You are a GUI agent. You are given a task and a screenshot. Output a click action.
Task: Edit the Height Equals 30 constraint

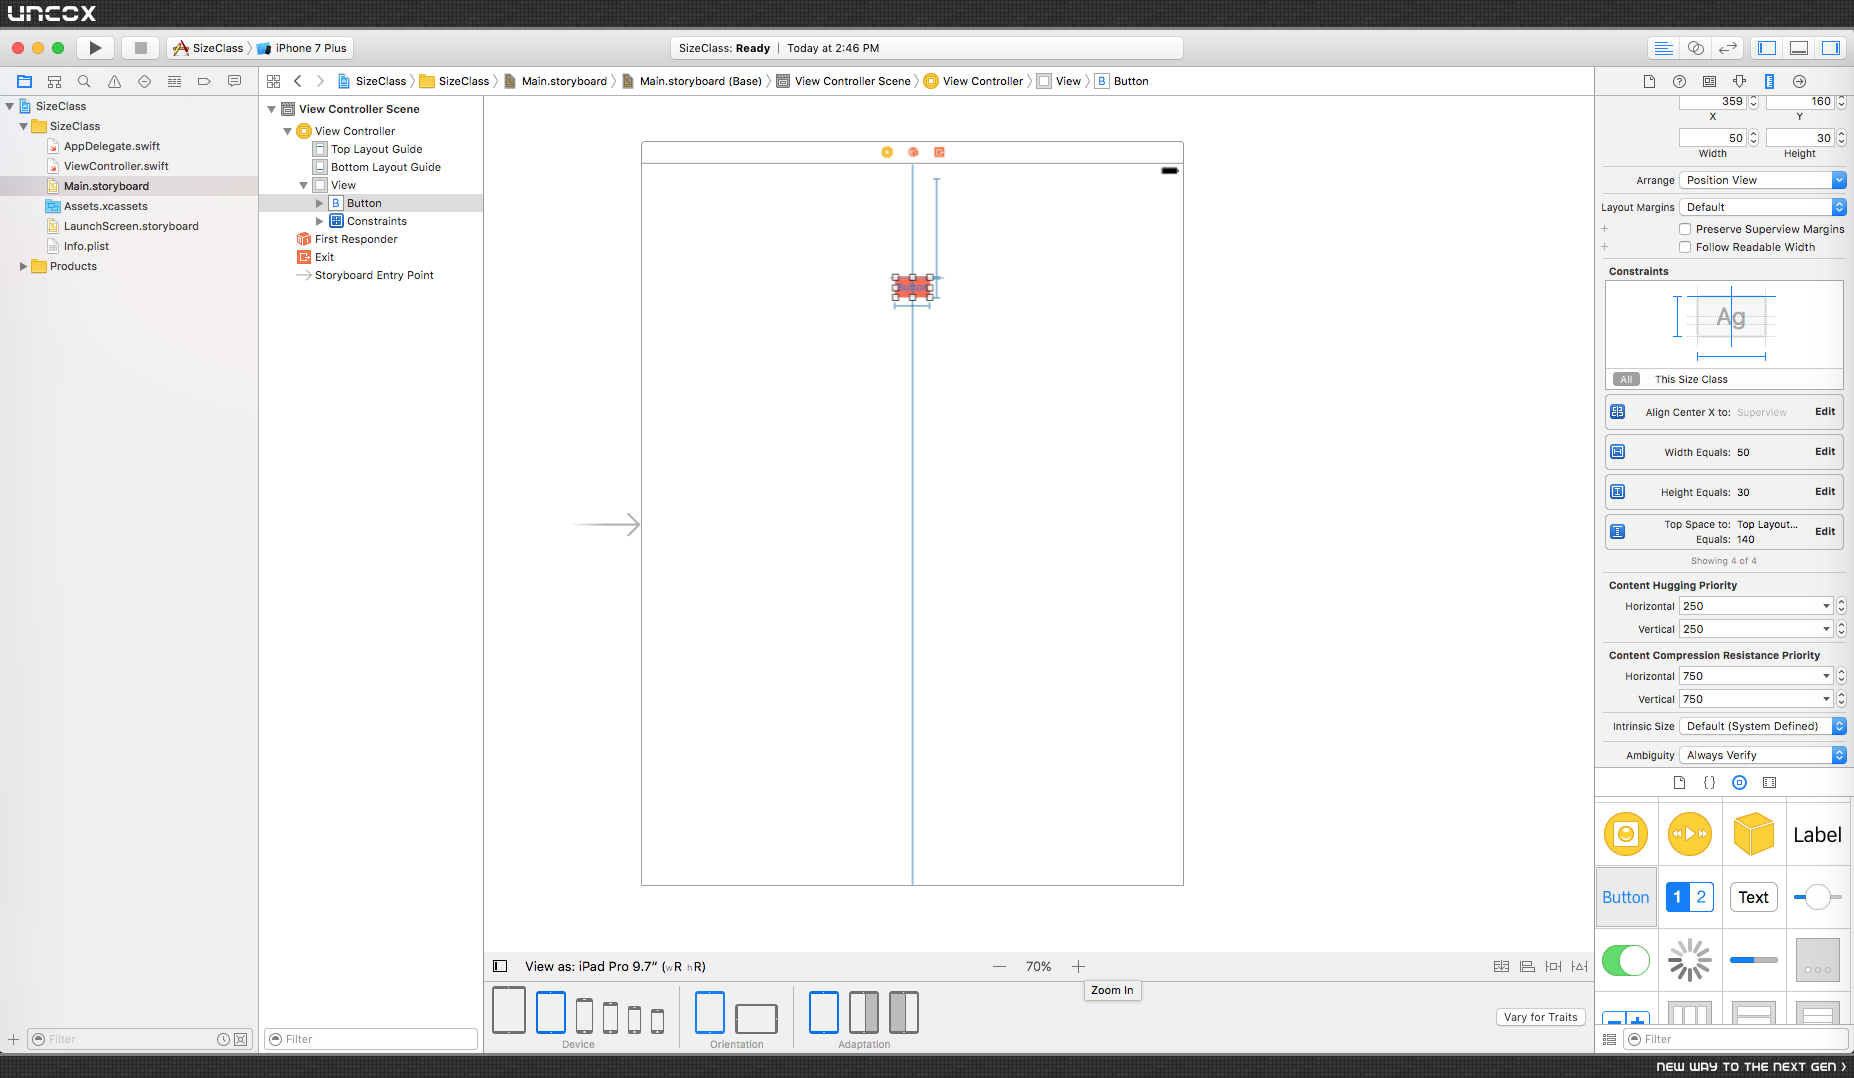(x=1825, y=492)
